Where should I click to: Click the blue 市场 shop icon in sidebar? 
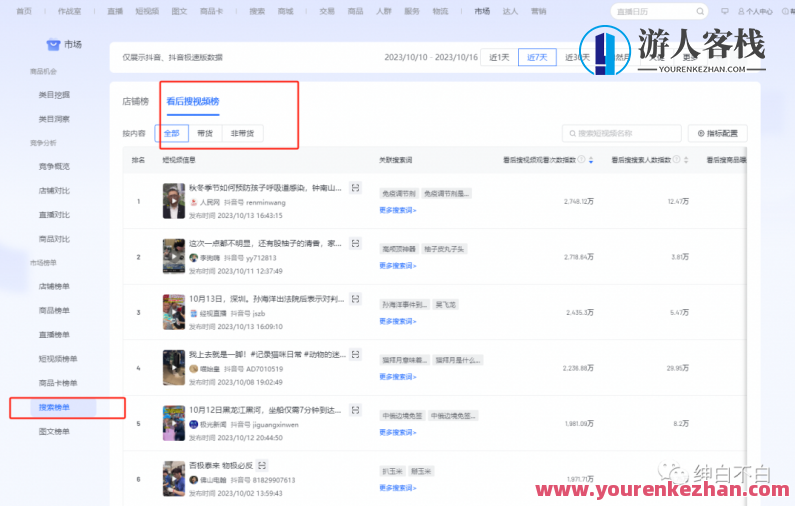click(x=53, y=45)
